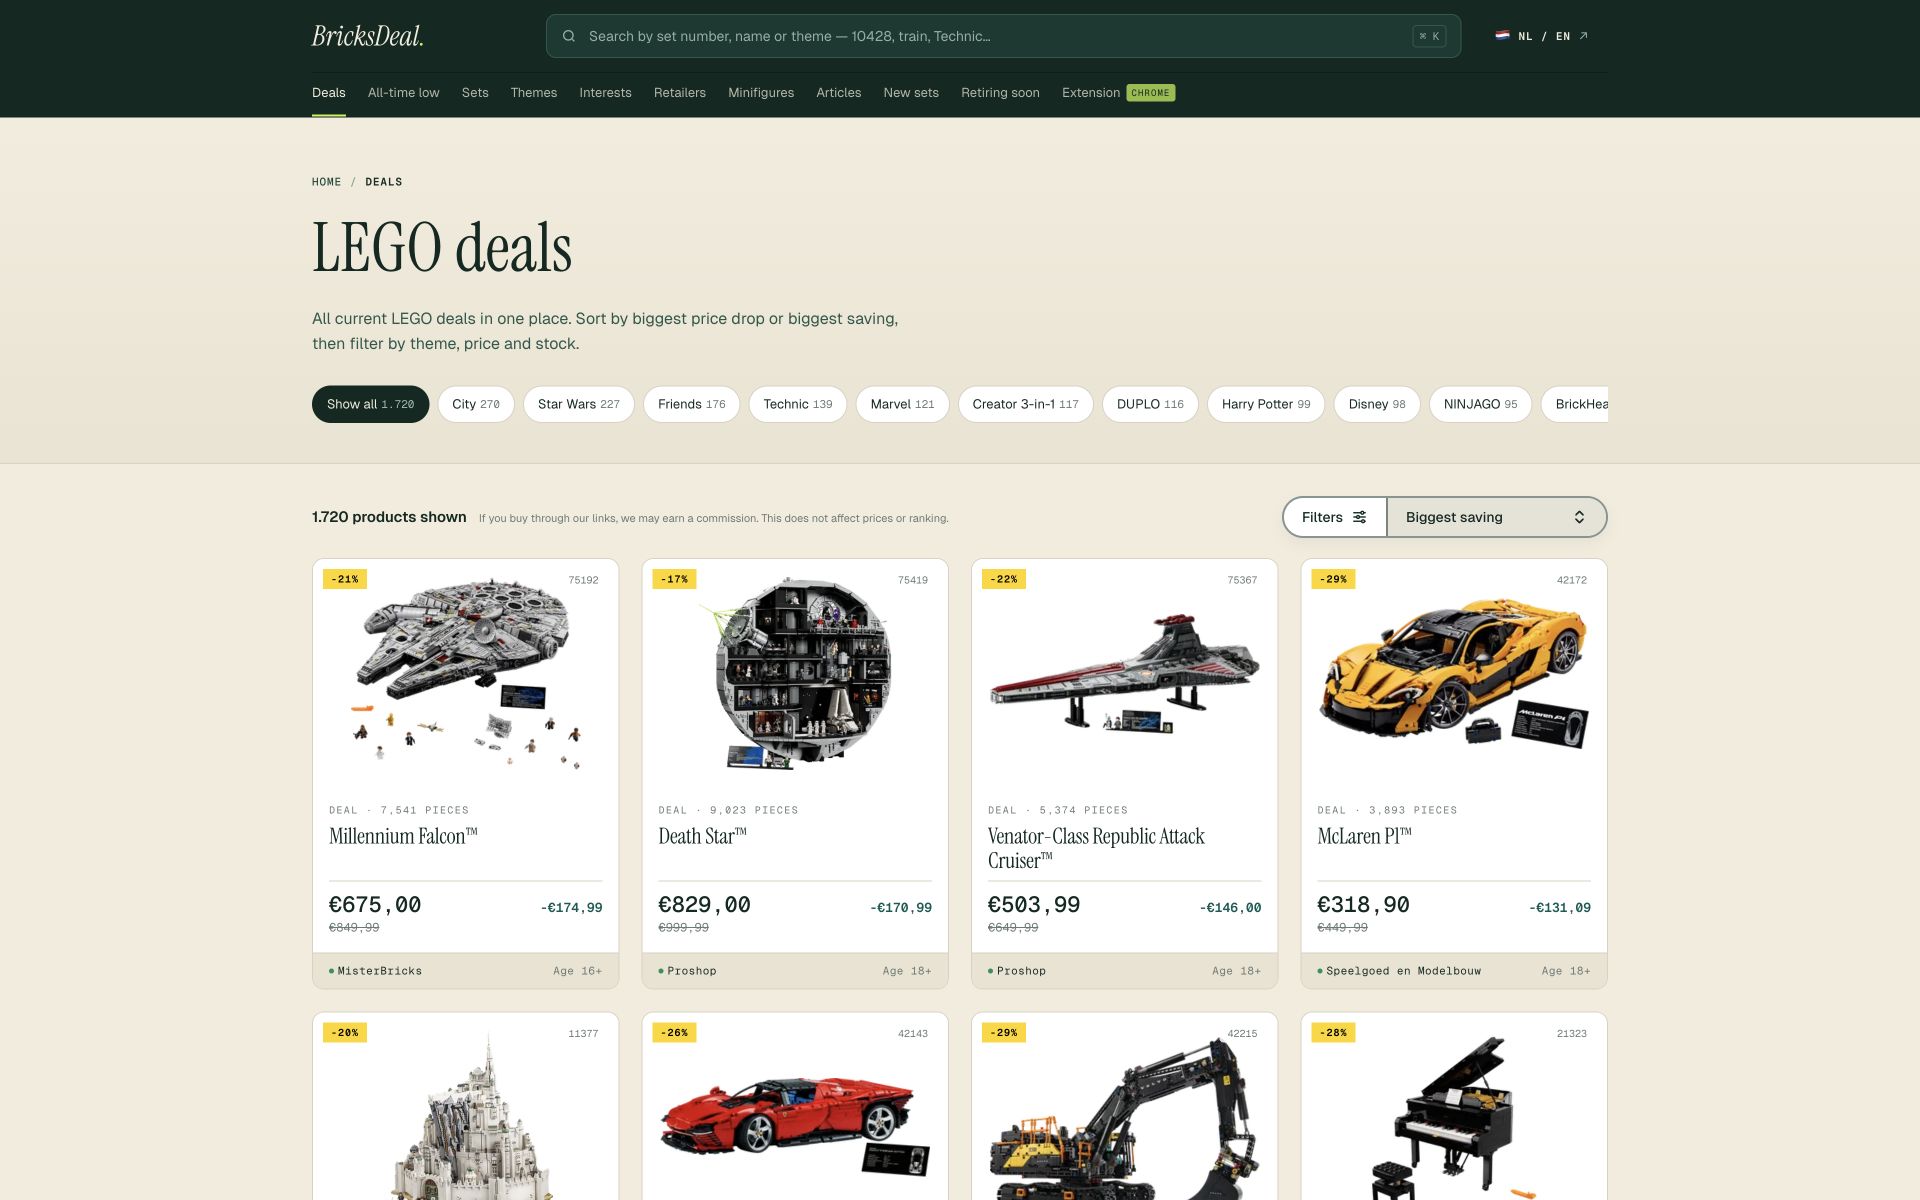Click the Netherlands flag icon
The height and width of the screenshot is (1200, 1920).
[1502, 35]
